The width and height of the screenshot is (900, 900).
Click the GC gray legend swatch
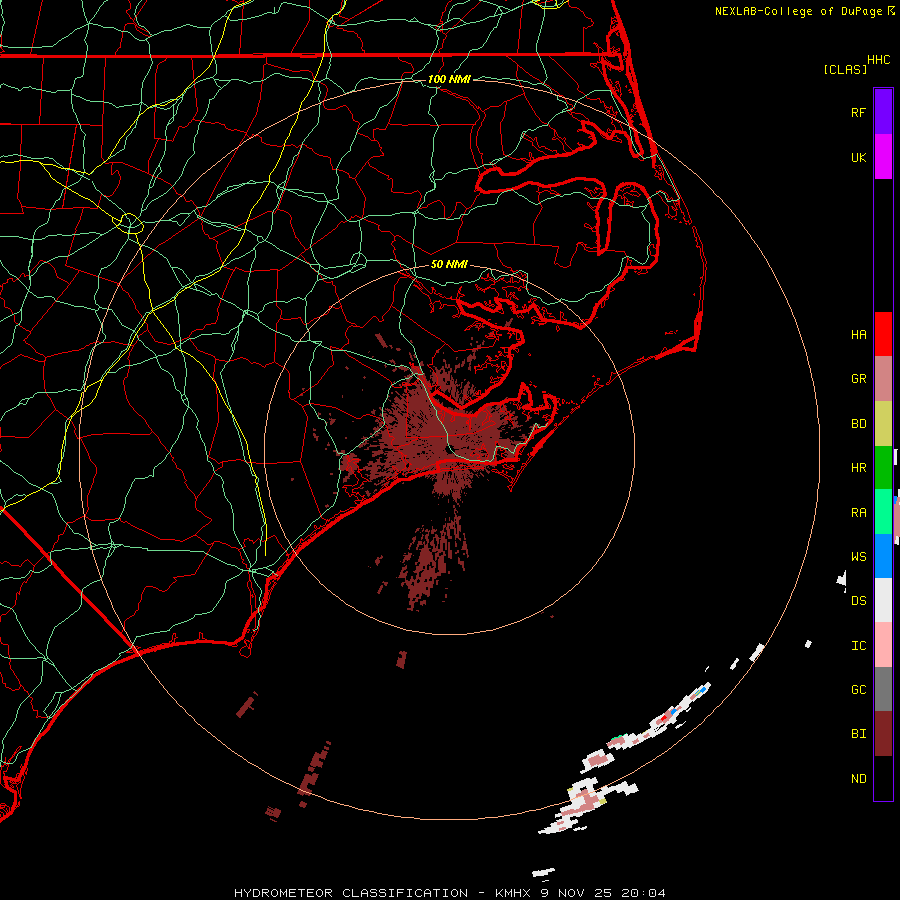883,689
